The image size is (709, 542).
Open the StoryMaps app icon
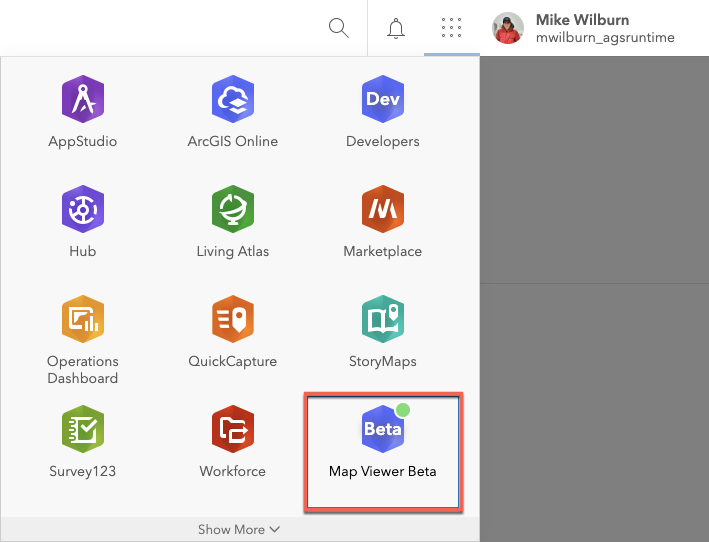click(383, 319)
